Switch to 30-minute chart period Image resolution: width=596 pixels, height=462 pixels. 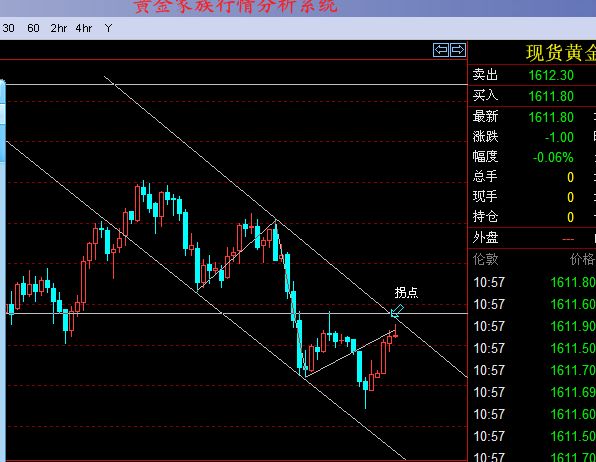(8, 28)
